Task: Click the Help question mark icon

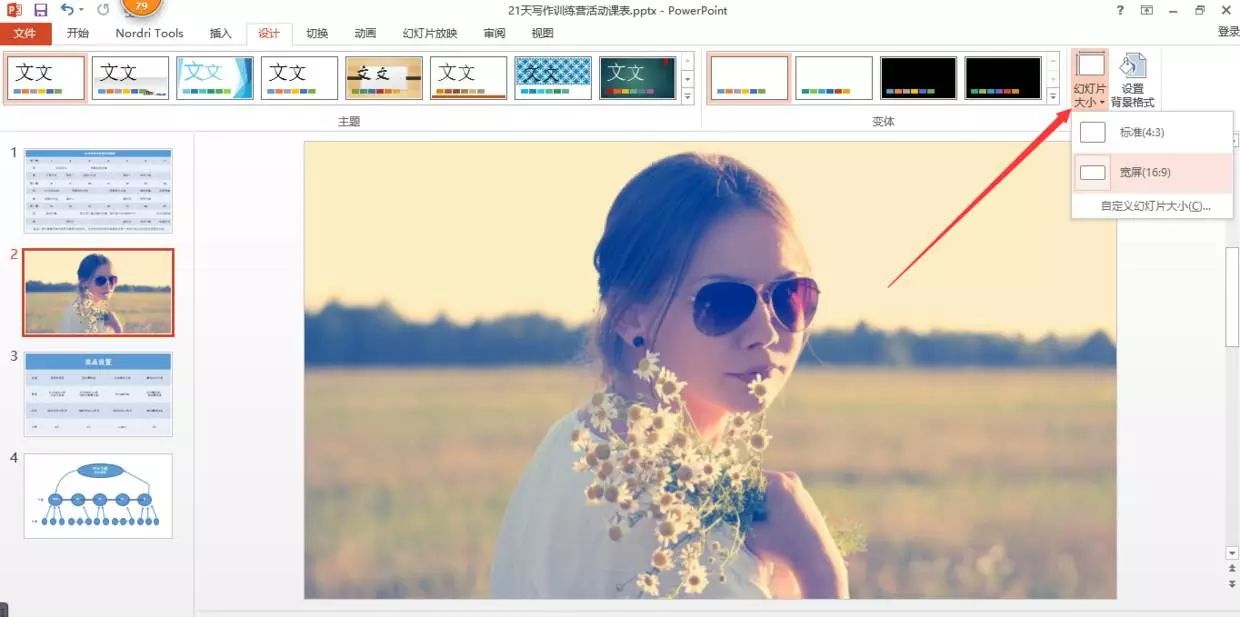Action: [x=1120, y=10]
